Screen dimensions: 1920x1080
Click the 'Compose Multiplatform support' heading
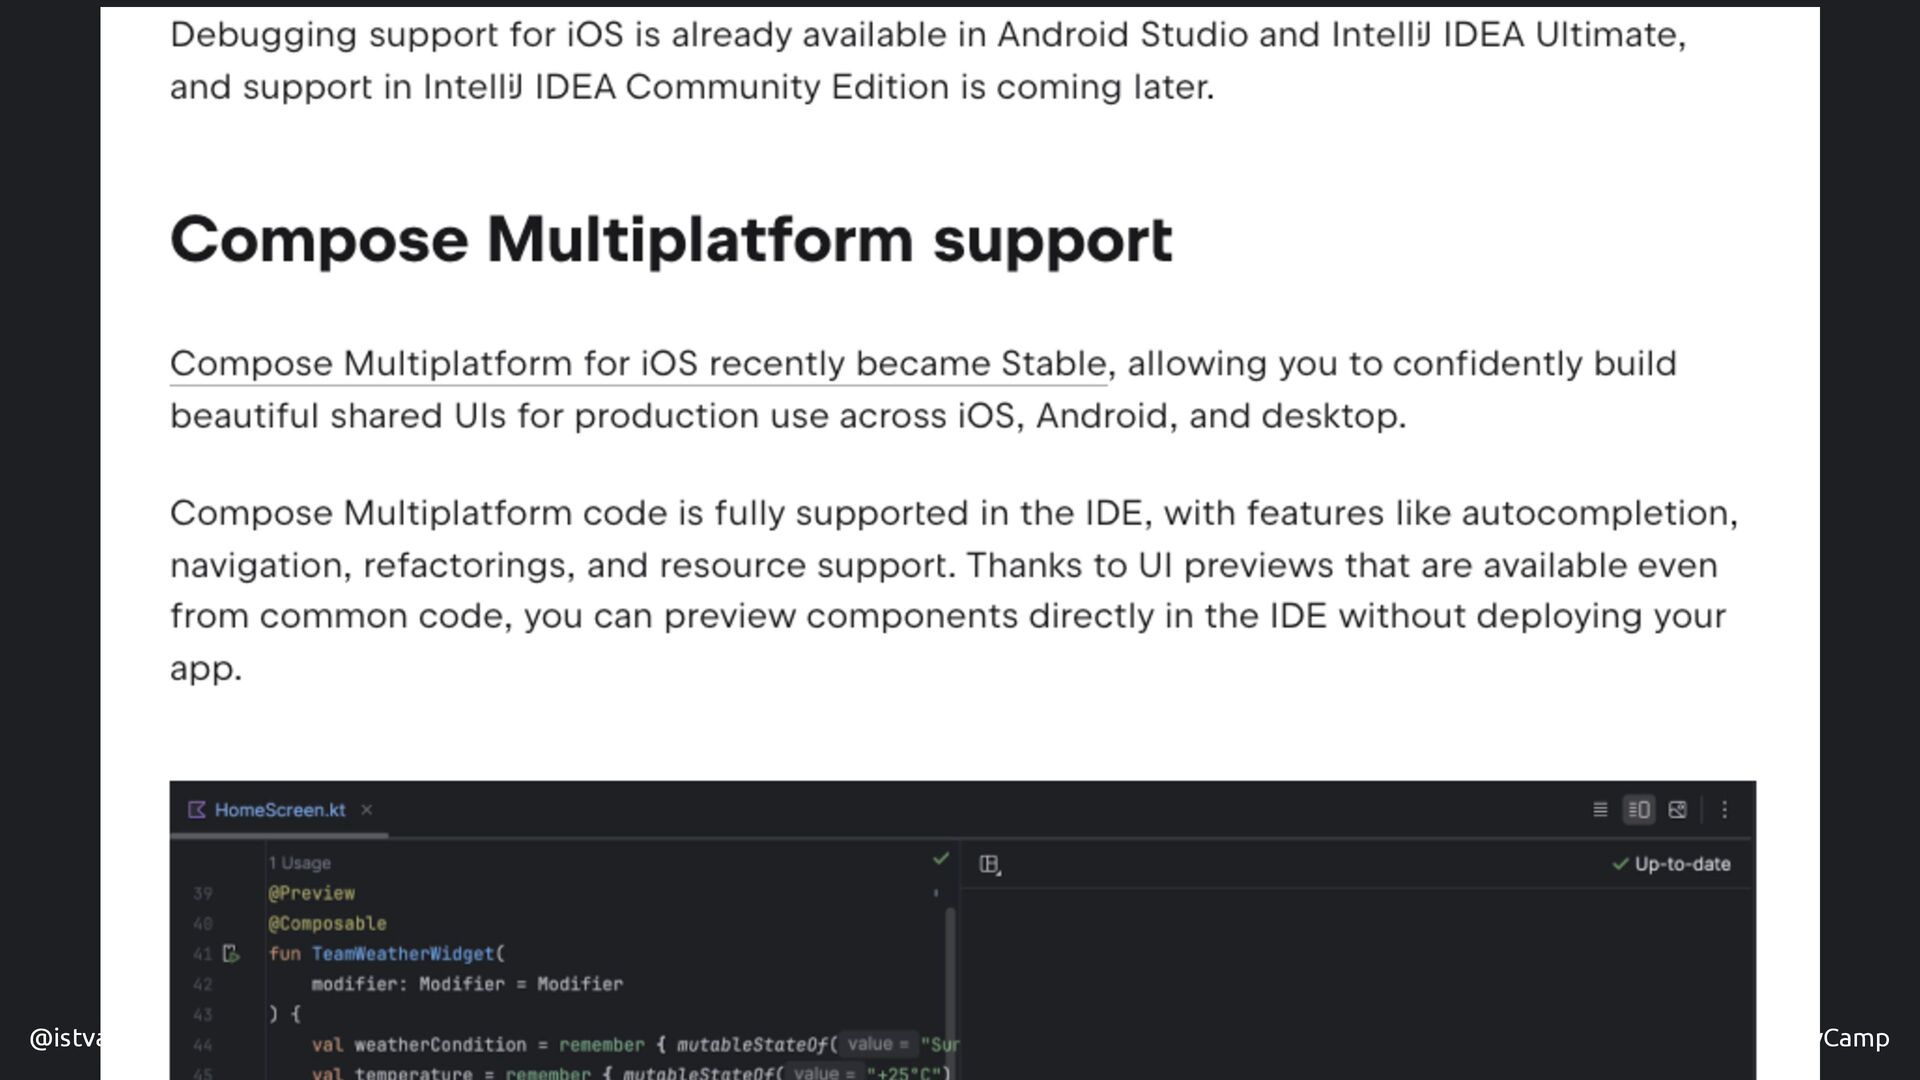click(670, 240)
